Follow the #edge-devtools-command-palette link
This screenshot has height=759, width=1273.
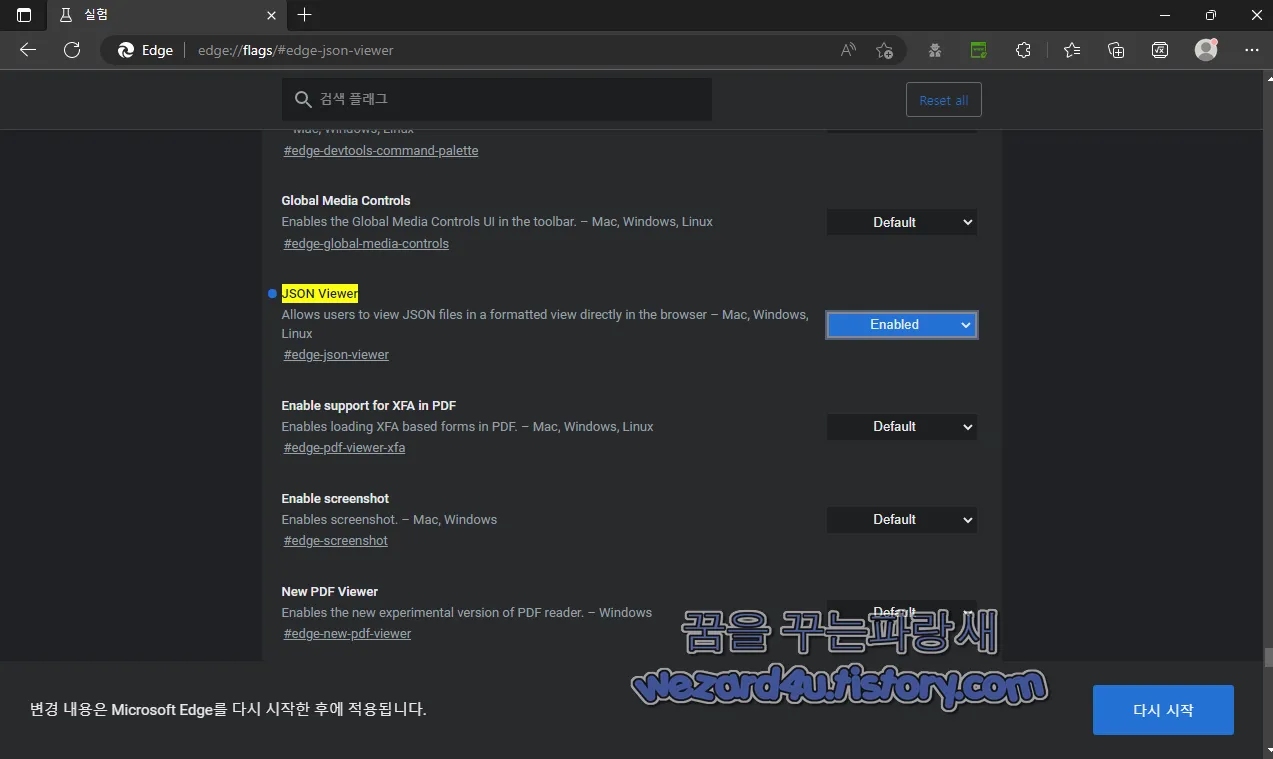pyautogui.click(x=381, y=151)
